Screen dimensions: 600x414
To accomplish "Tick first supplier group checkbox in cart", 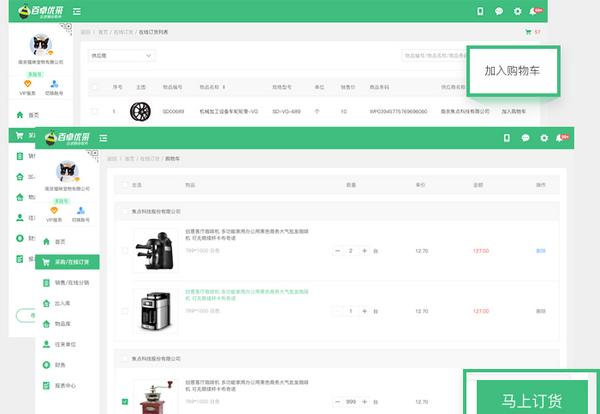I will (x=125, y=211).
